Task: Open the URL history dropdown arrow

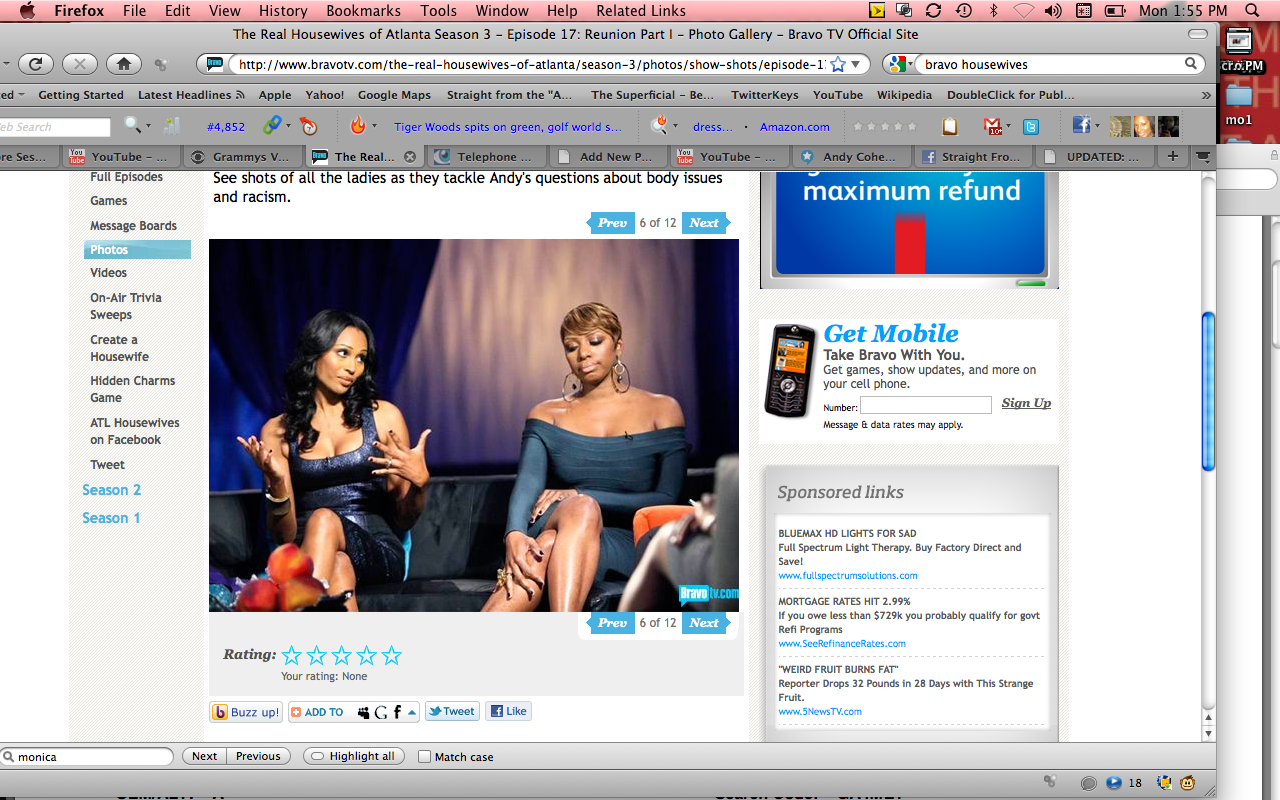Action: 856,64
